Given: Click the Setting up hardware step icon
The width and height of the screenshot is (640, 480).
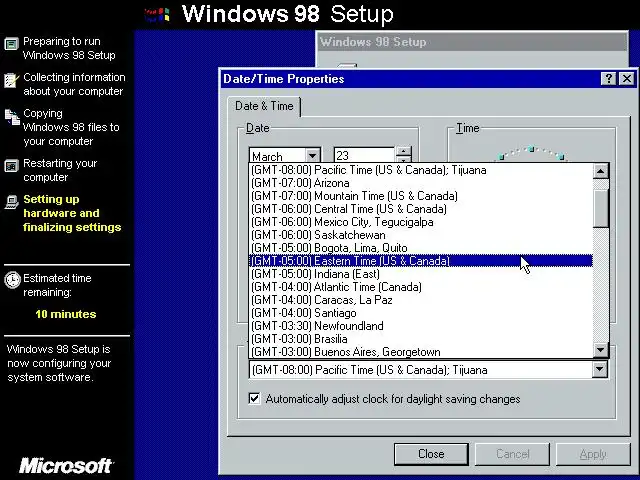Looking at the screenshot, I should (12, 202).
